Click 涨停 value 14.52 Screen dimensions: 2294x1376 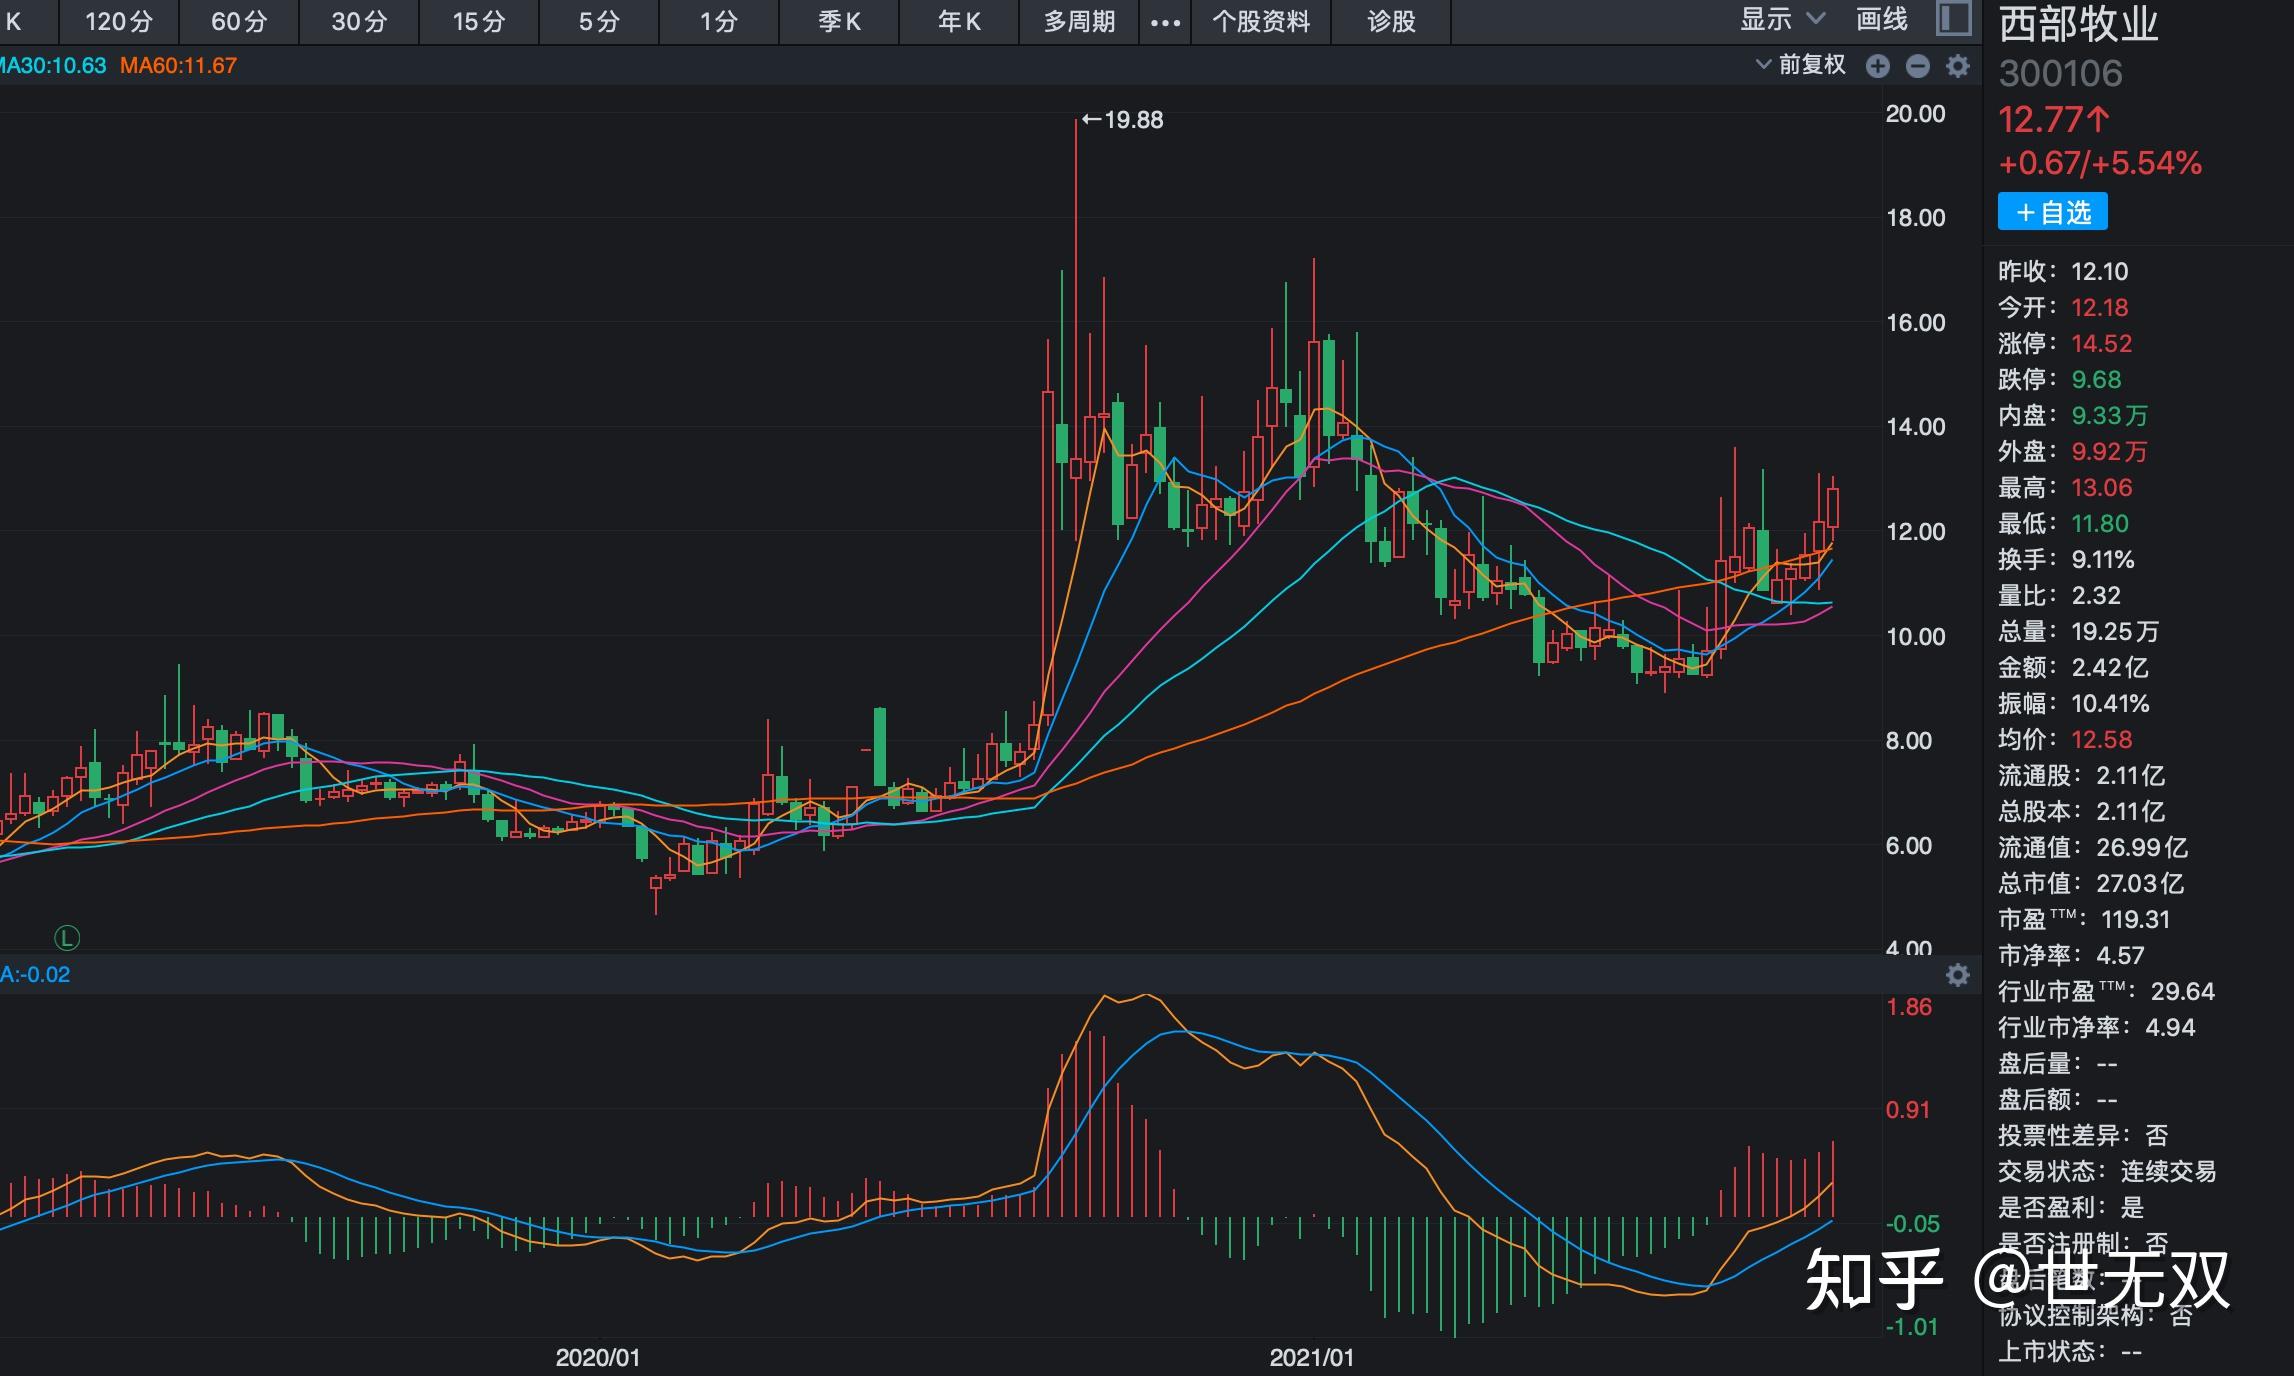click(2101, 343)
